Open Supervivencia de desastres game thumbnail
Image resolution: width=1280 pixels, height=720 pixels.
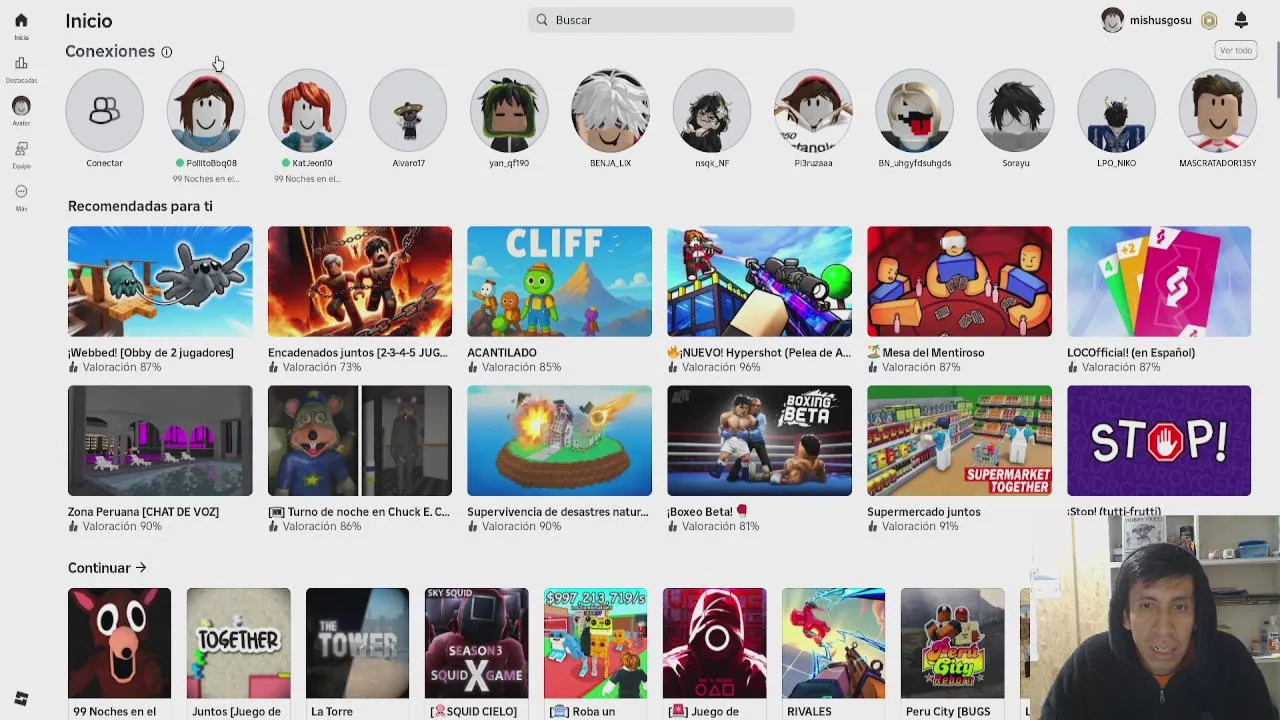click(x=559, y=441)
